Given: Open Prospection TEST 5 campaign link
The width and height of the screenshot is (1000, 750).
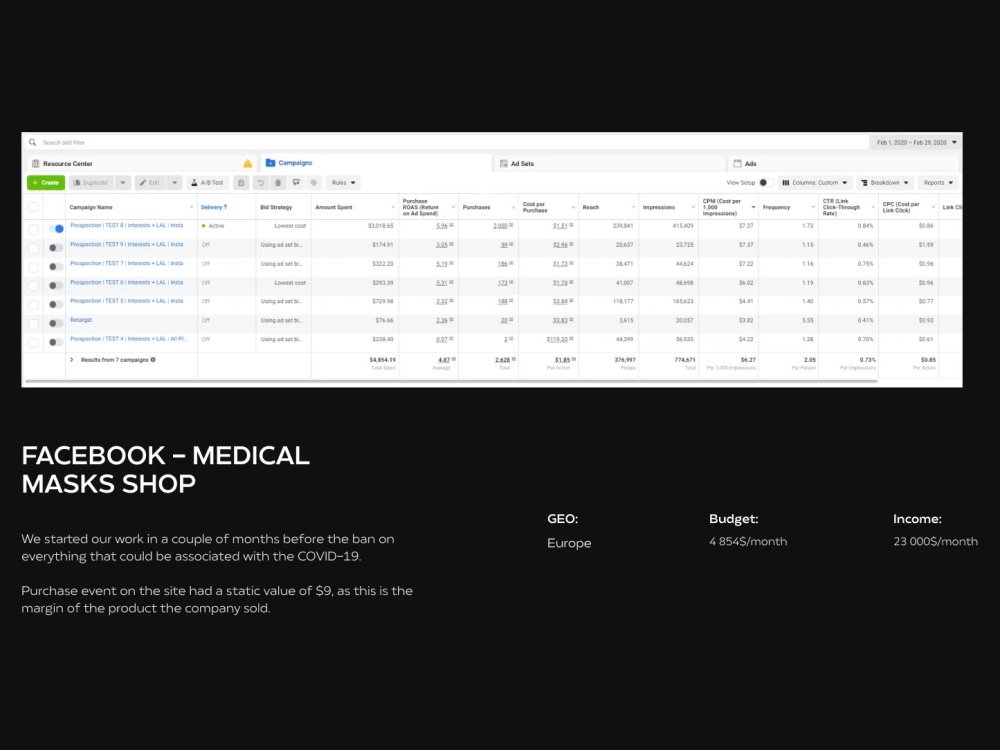Looking at the screenshot, I should pyautogui.click(x=126, y=301).
